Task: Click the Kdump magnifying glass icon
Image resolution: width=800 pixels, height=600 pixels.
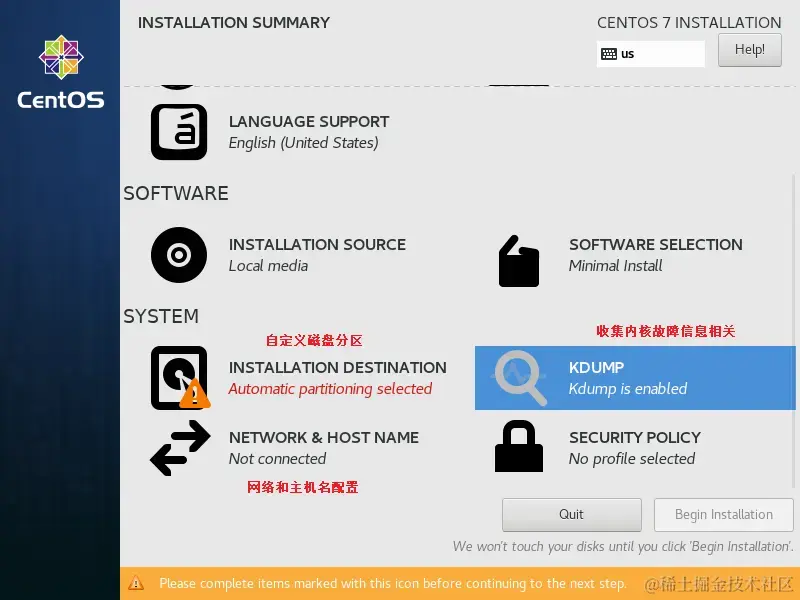Action: [520, 378]
